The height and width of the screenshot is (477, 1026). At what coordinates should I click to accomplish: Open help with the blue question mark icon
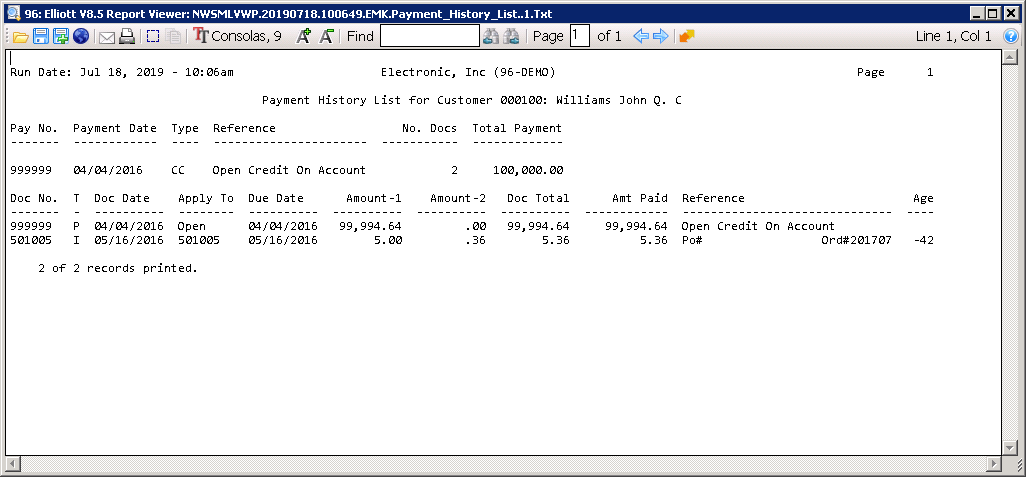point(1012,37)
